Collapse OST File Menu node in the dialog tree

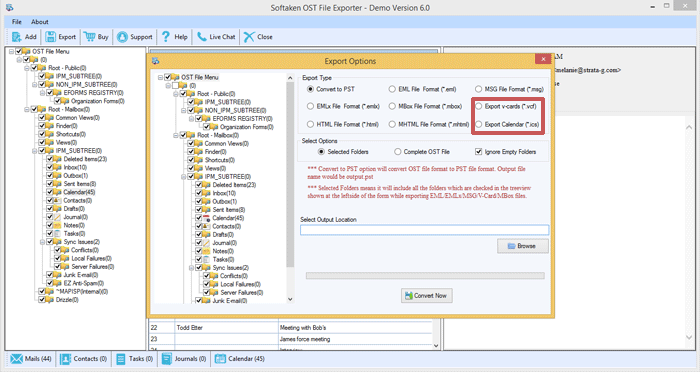click(x=160, y=78)
